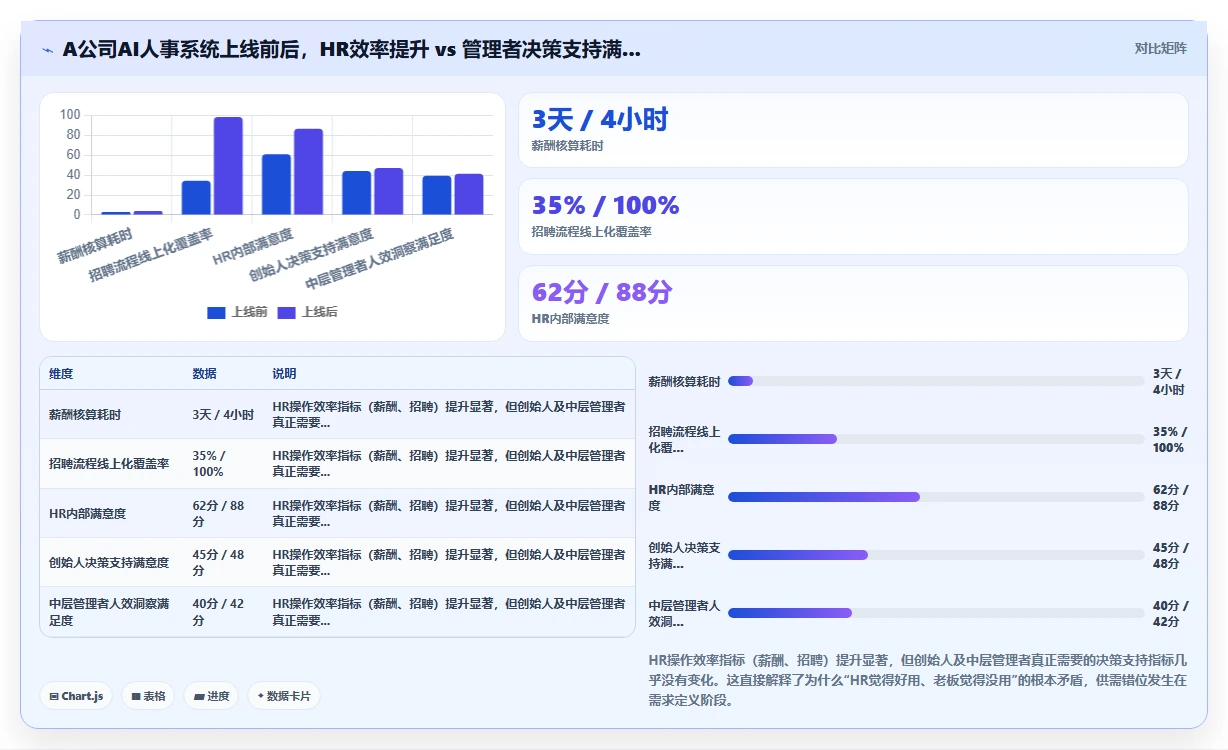Click the 招聘流程线上化 progress bar
This screenshot has width=1228, height=750.
pos(936,439)
